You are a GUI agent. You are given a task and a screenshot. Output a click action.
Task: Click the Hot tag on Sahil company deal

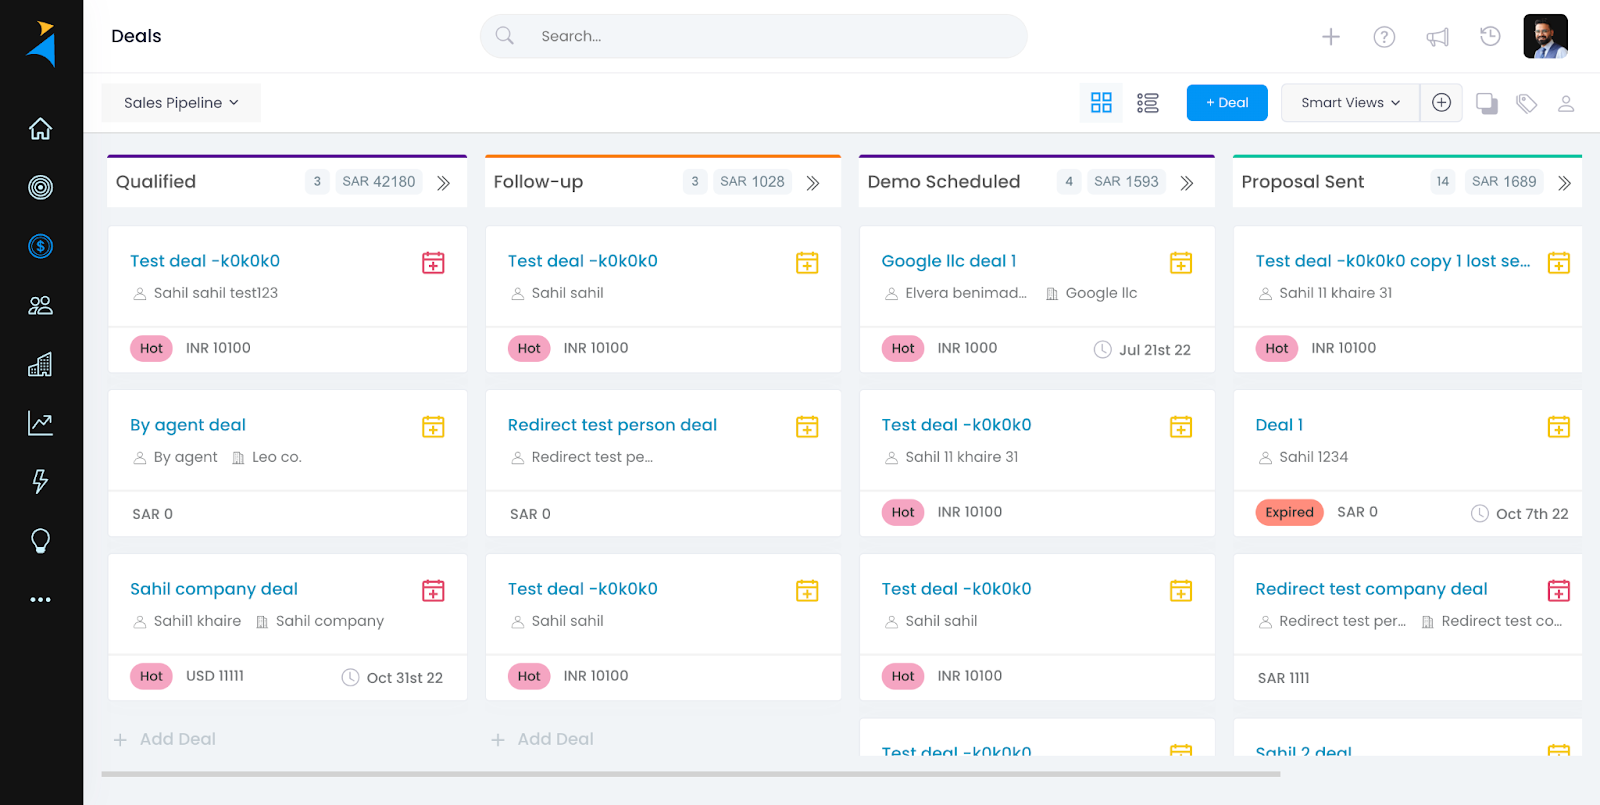pyautogui.click(x=151, y=676)
